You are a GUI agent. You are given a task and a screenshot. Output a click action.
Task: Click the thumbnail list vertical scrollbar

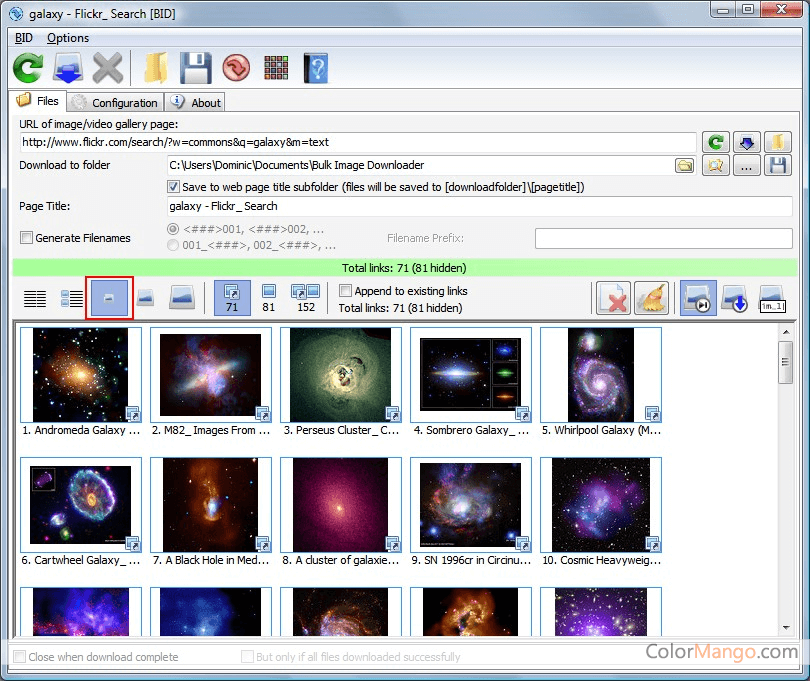786,480
